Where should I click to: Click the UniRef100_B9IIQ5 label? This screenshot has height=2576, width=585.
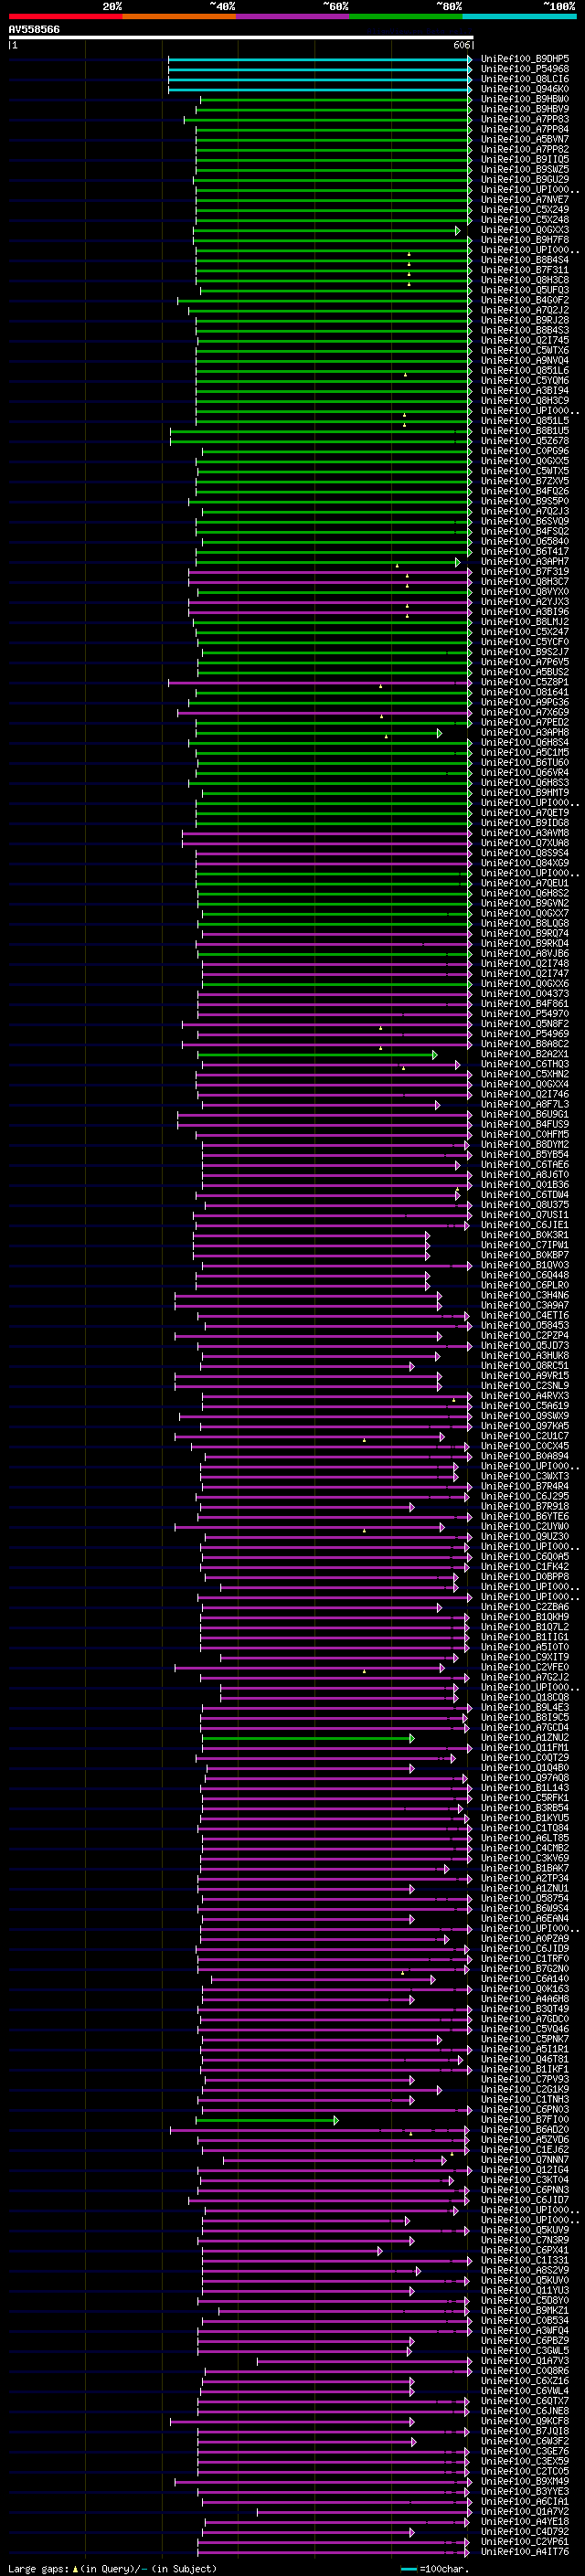point(525,159)
